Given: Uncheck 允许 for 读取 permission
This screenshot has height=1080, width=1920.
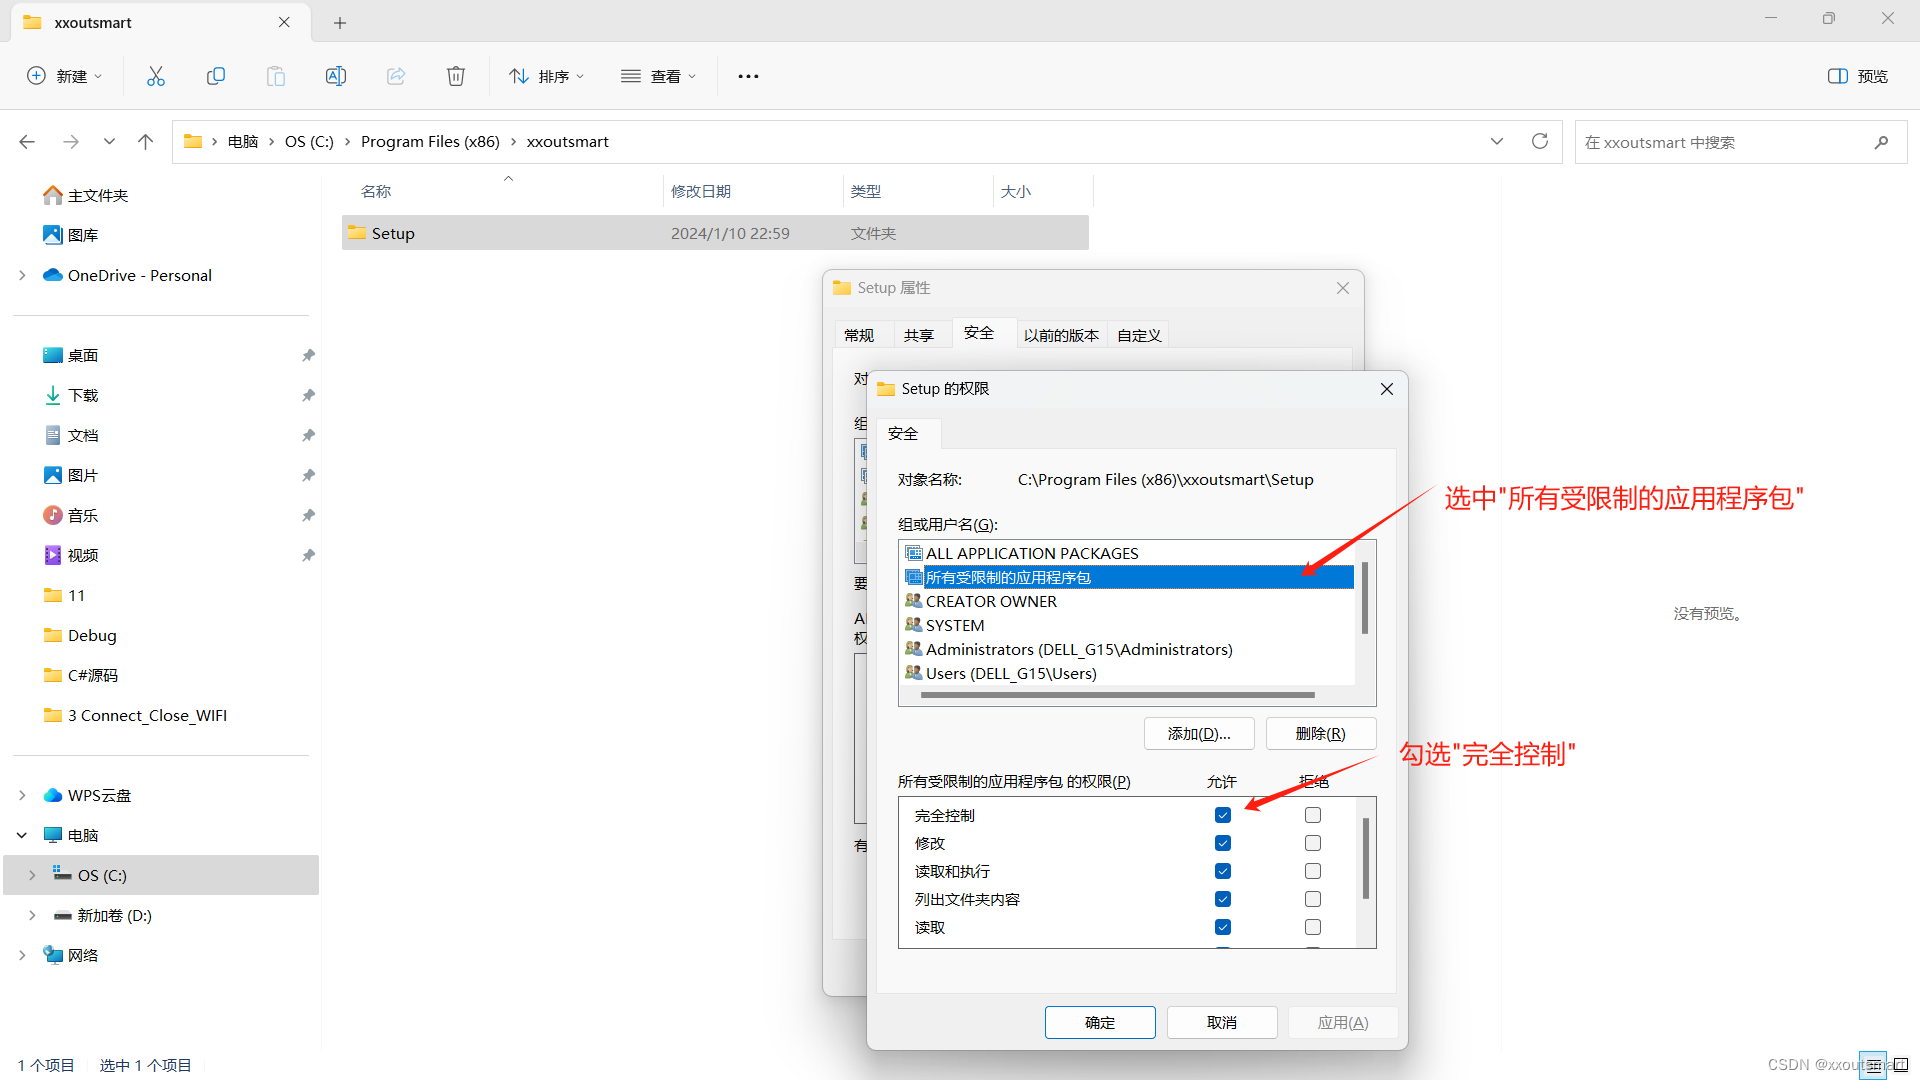Looking at the screenshot, I should 1221,927.
